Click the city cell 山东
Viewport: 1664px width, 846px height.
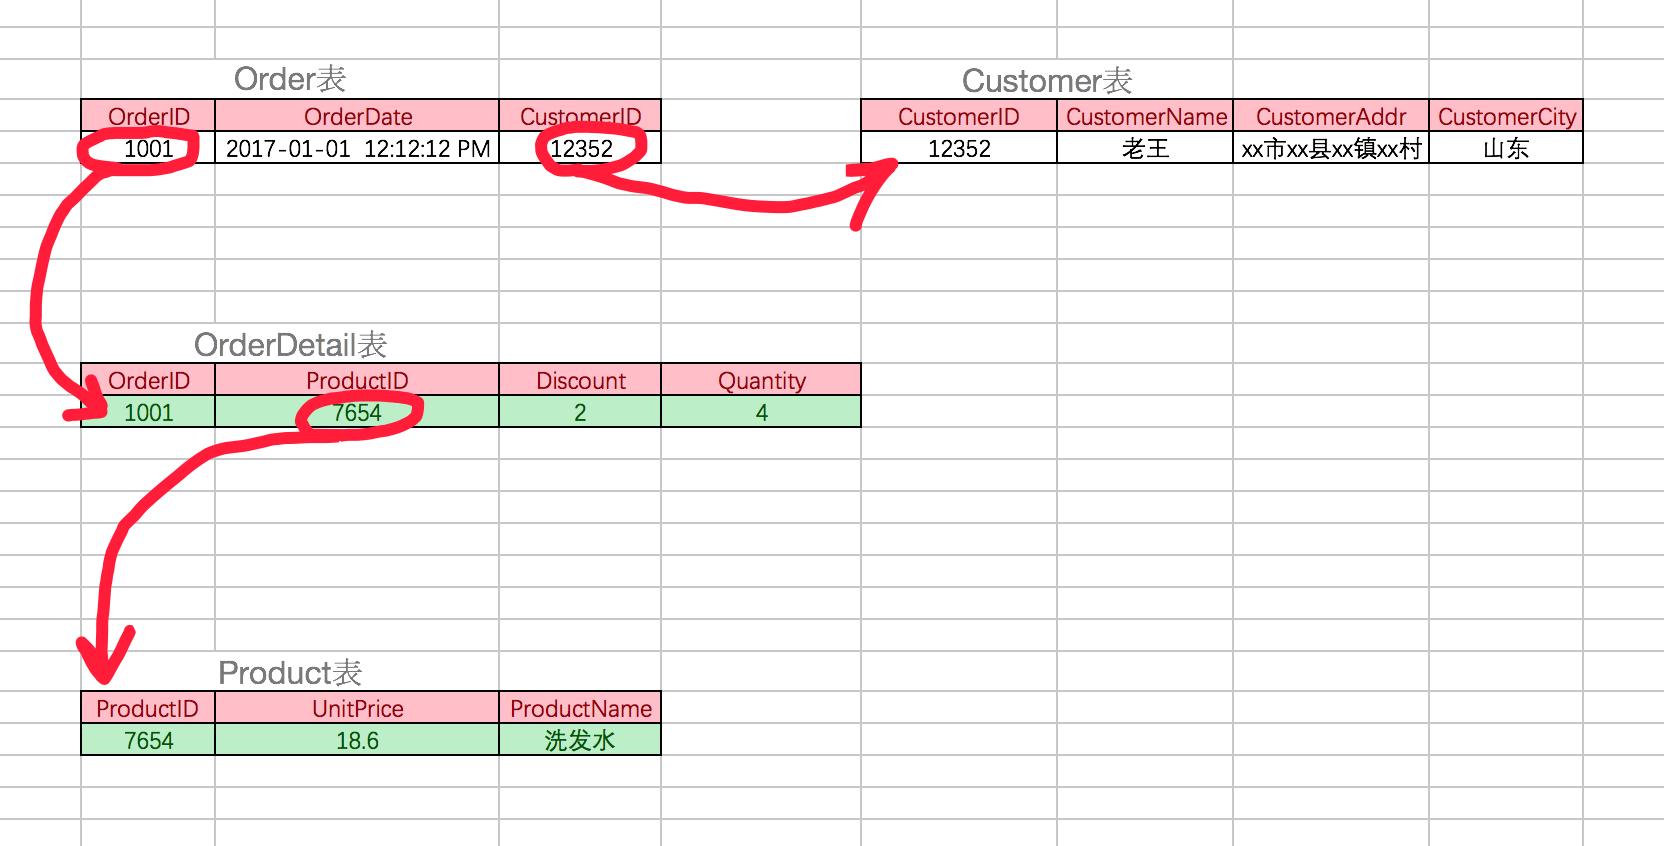tap(1506, 149)
